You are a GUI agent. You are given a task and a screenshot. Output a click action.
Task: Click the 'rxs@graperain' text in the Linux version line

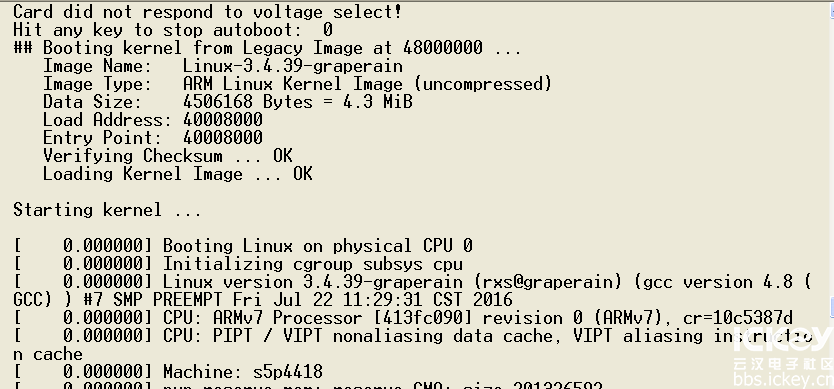click(x=548, y=282)
